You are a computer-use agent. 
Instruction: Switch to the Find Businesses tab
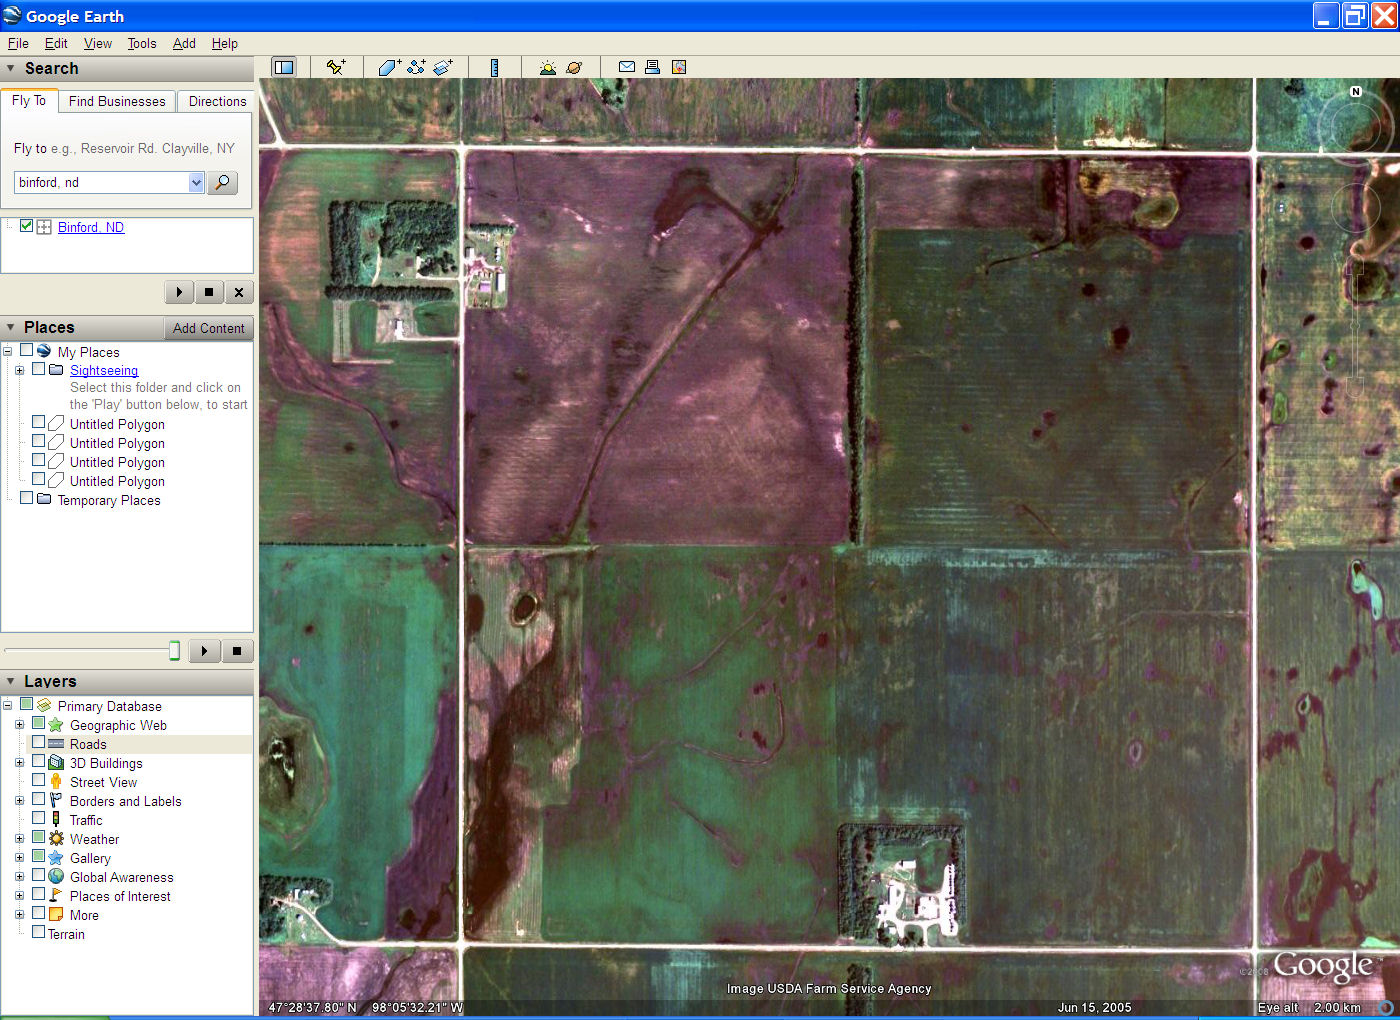point(117,101)
